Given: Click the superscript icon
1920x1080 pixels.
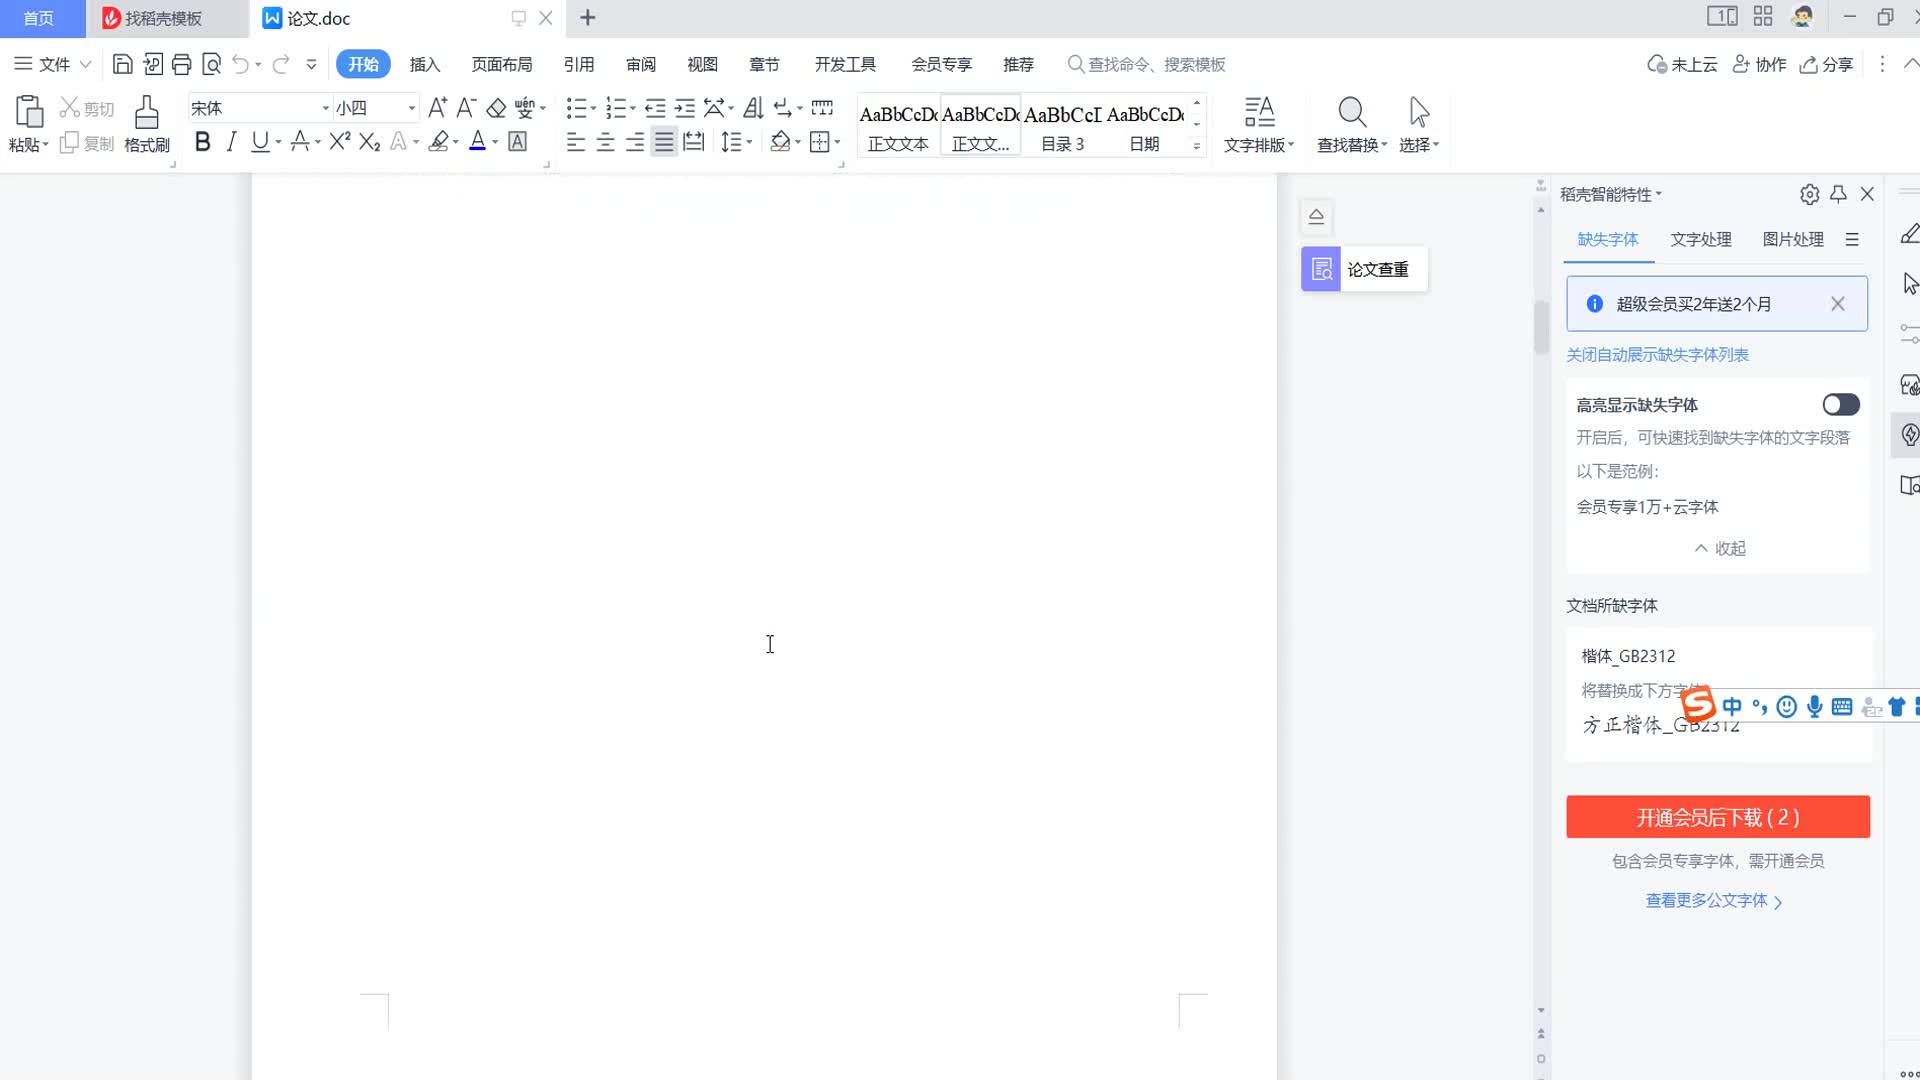Looking at the screenshot, I should coord(339,142).
